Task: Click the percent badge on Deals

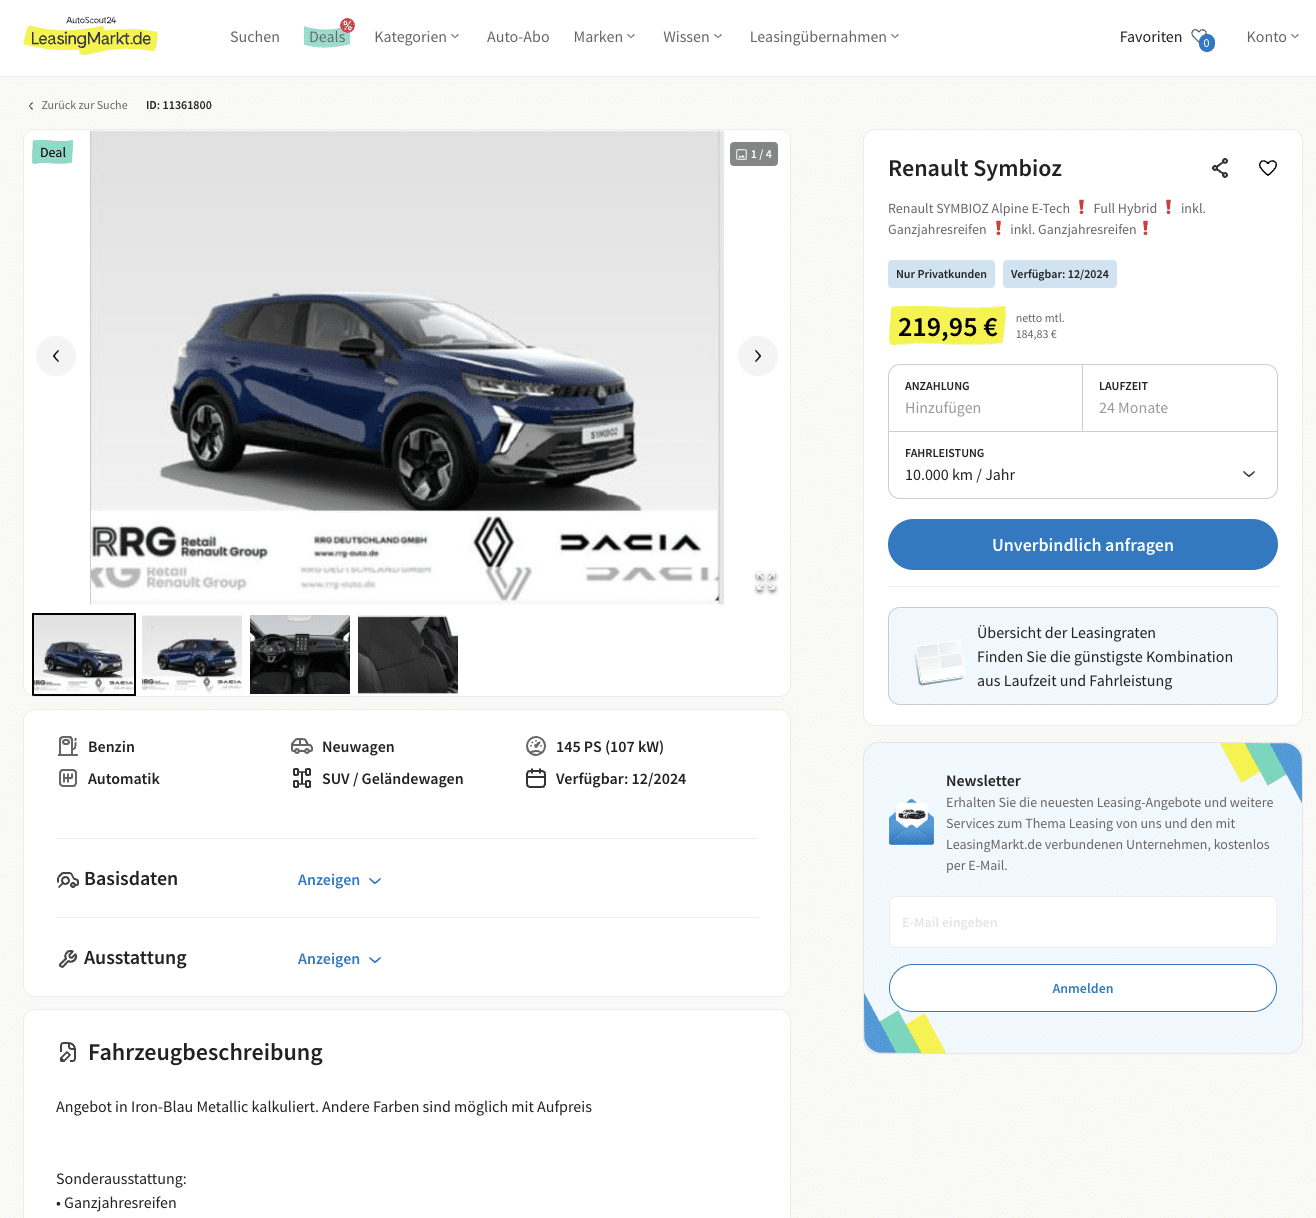Action: (347, 25)
